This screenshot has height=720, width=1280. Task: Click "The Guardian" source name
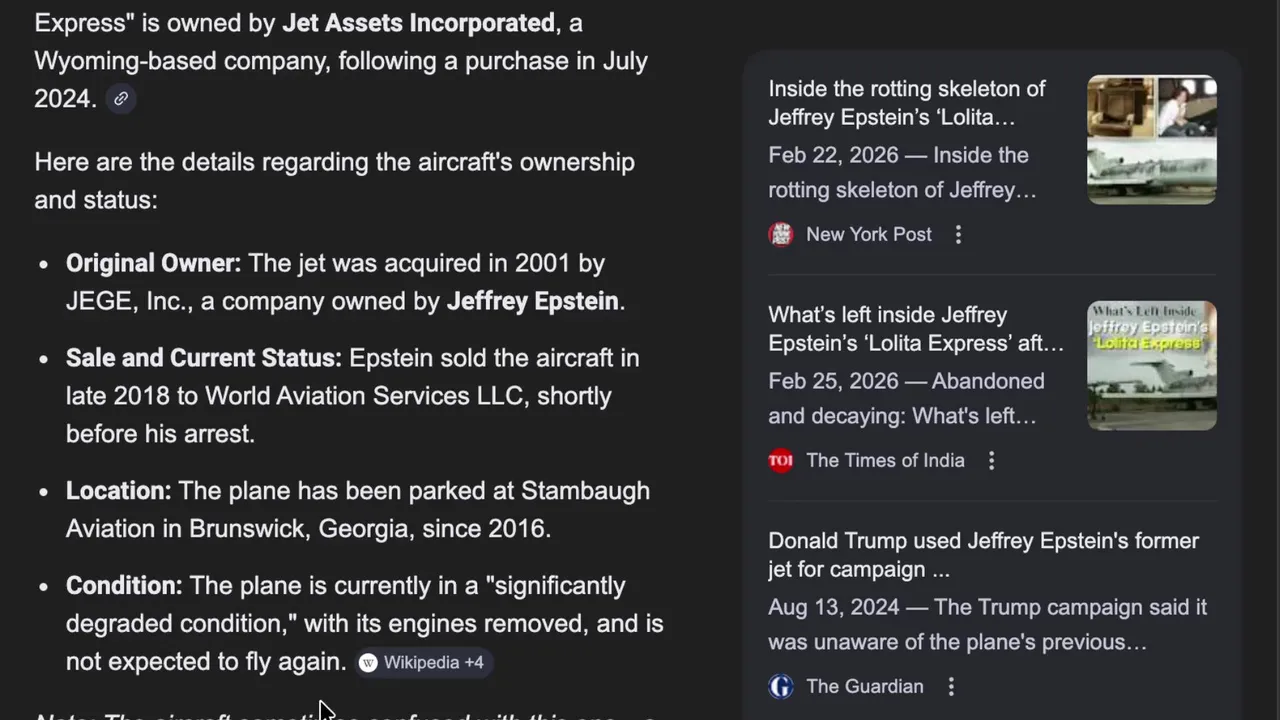click(864, 686)
